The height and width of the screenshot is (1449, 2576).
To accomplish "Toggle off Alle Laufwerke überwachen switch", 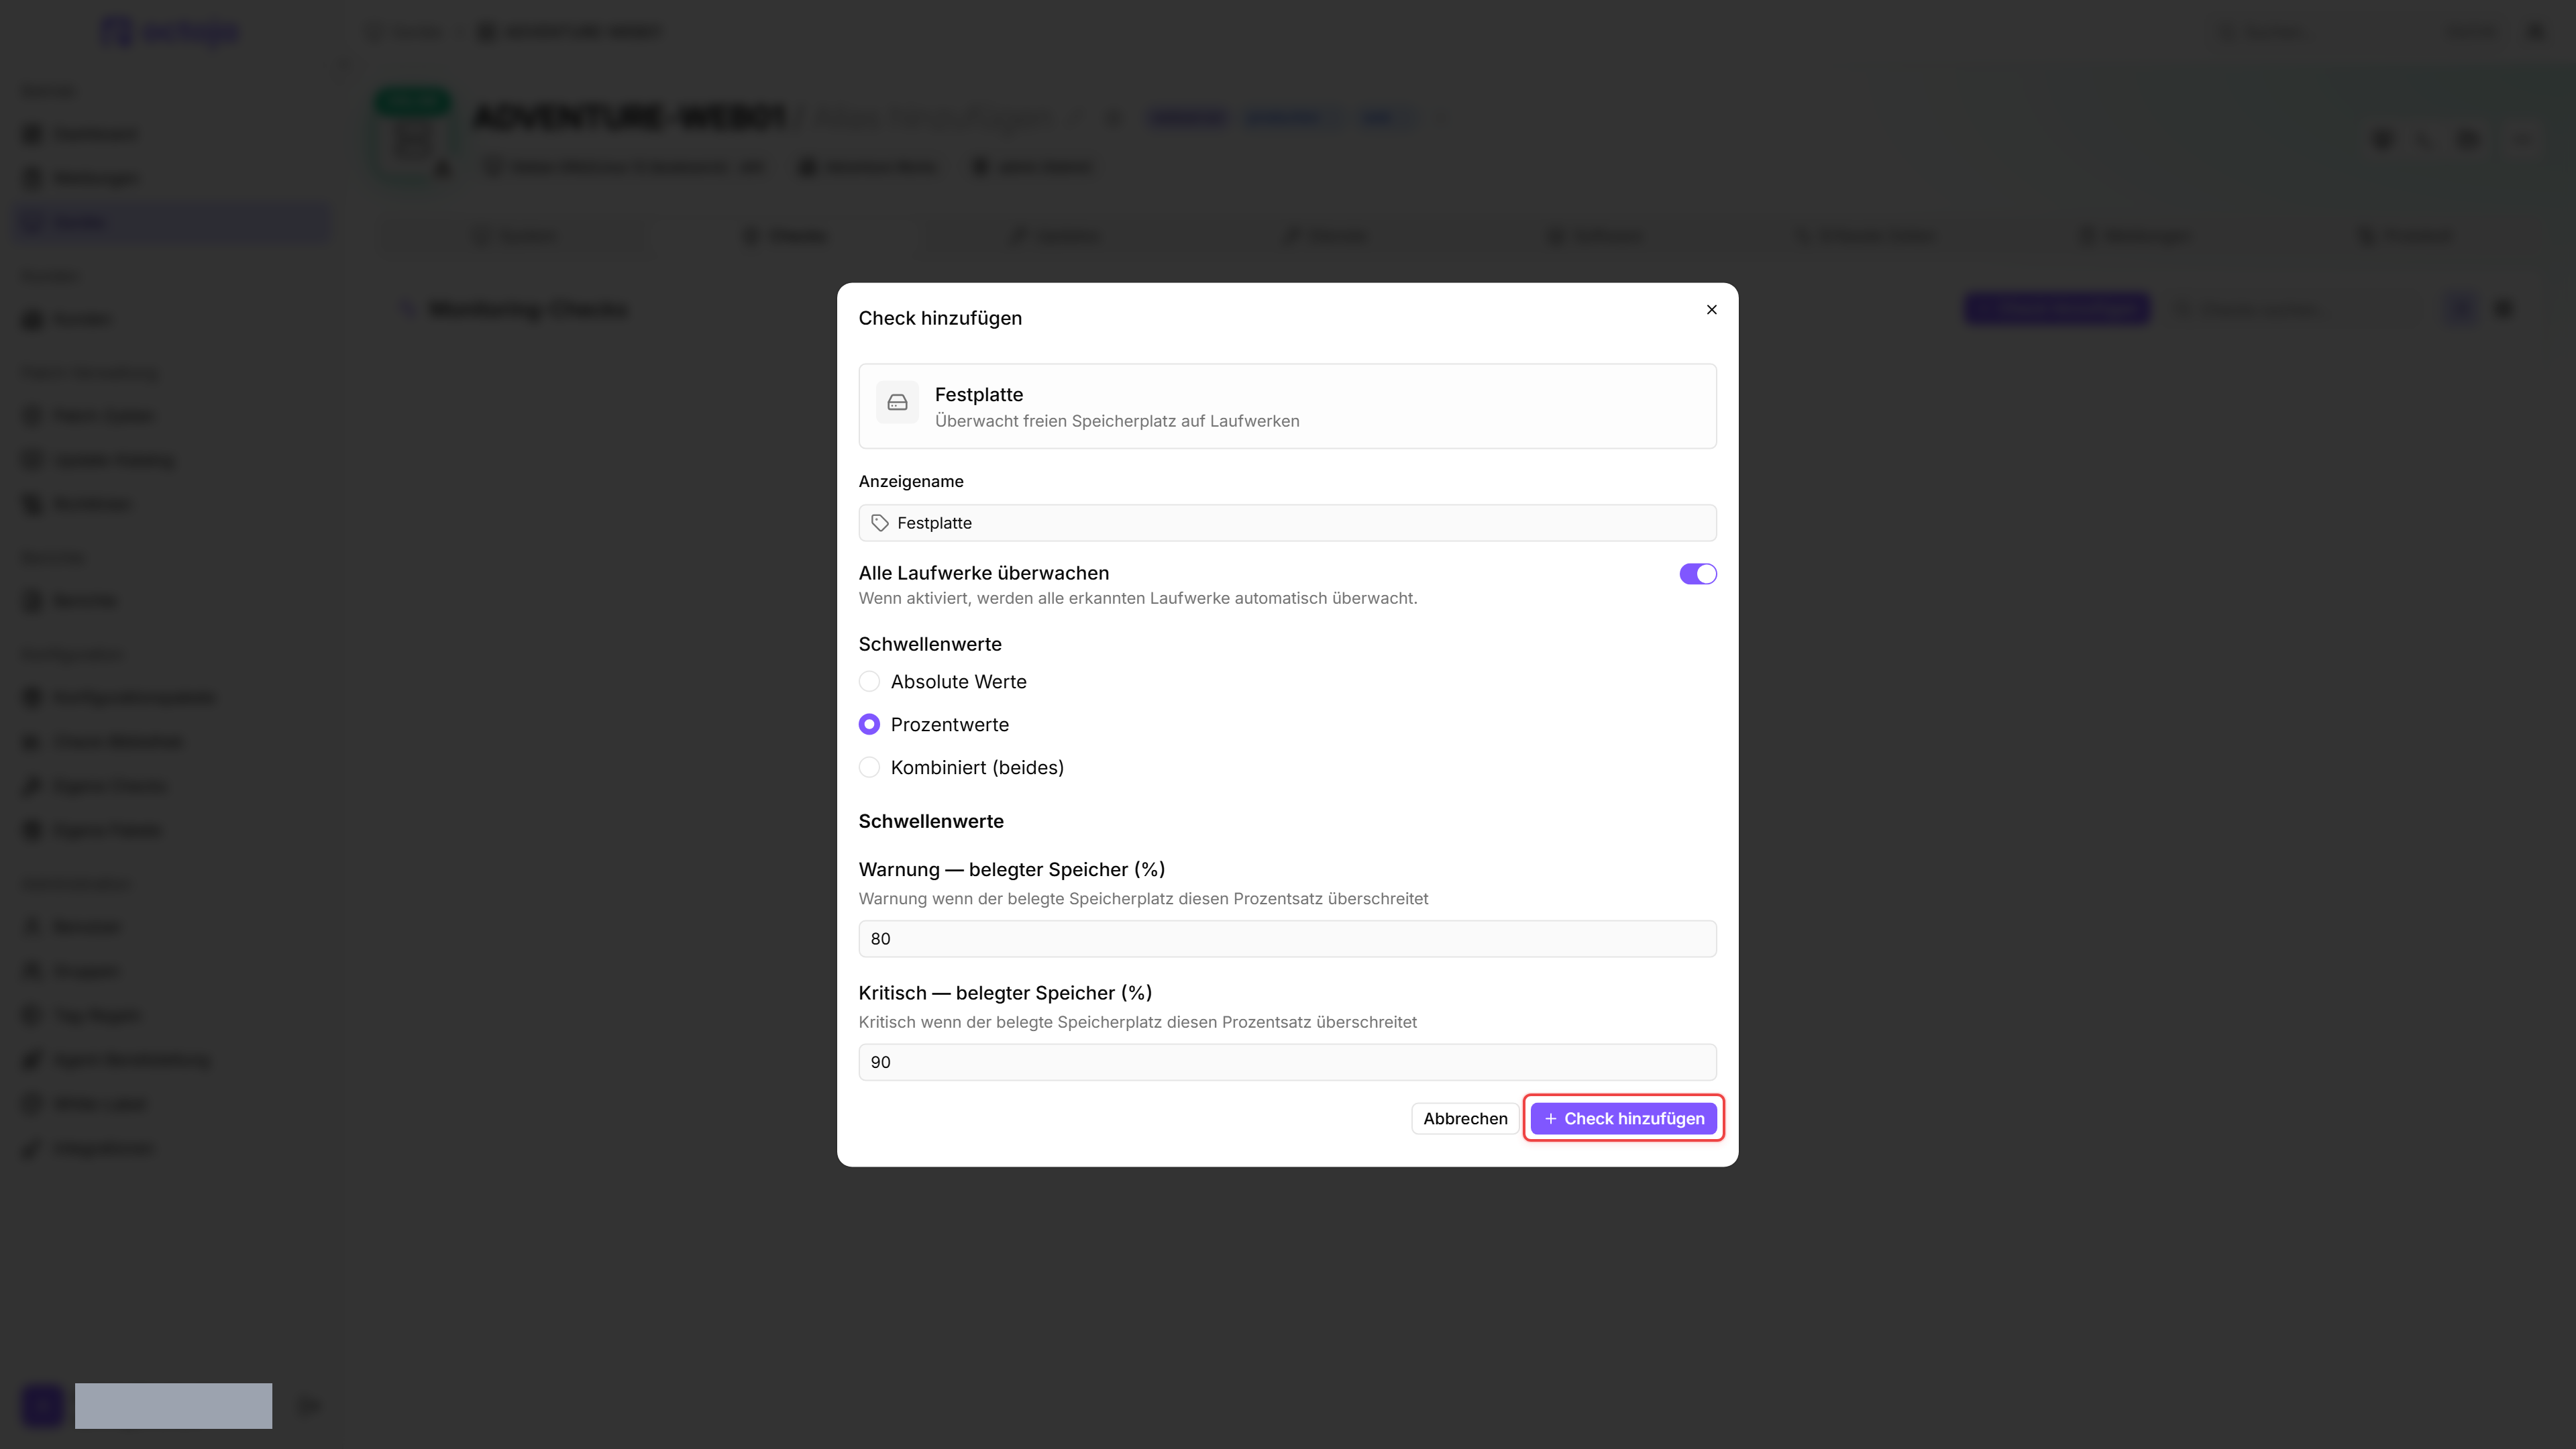I will click(x=1697, y=574).
